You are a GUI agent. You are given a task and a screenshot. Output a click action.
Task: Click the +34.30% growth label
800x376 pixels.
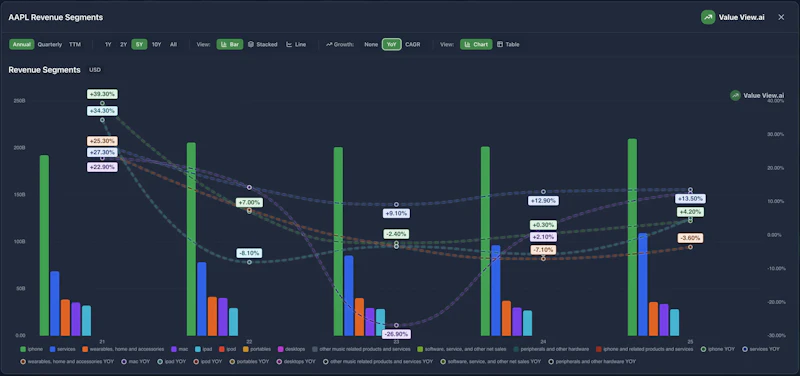coord(102,111)
